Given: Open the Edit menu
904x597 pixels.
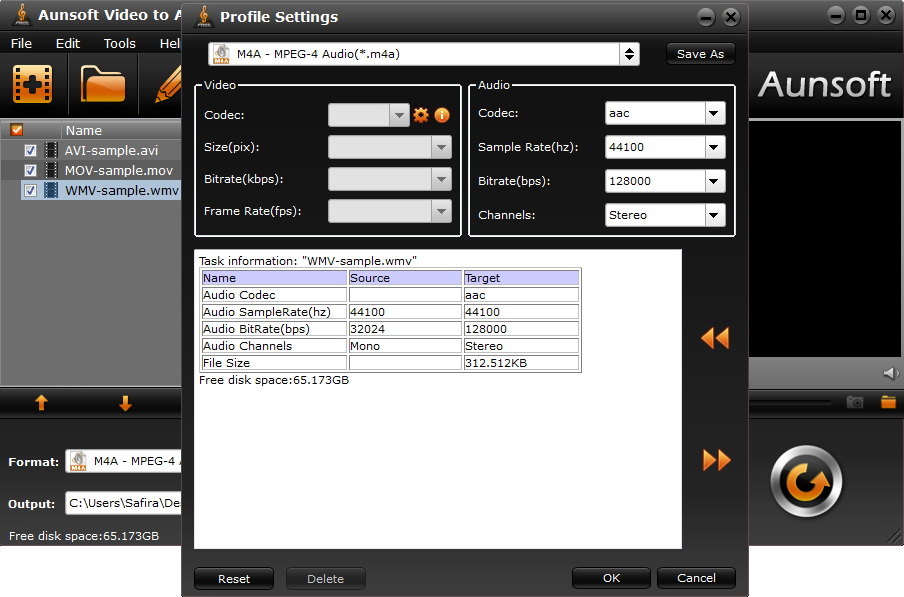Looking at the screenshot, I should [x=67, y=43].
